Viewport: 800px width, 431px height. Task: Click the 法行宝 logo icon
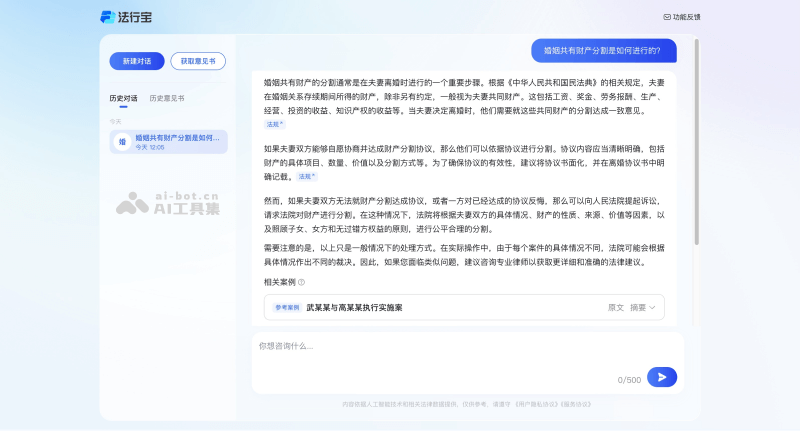(108, 16)
